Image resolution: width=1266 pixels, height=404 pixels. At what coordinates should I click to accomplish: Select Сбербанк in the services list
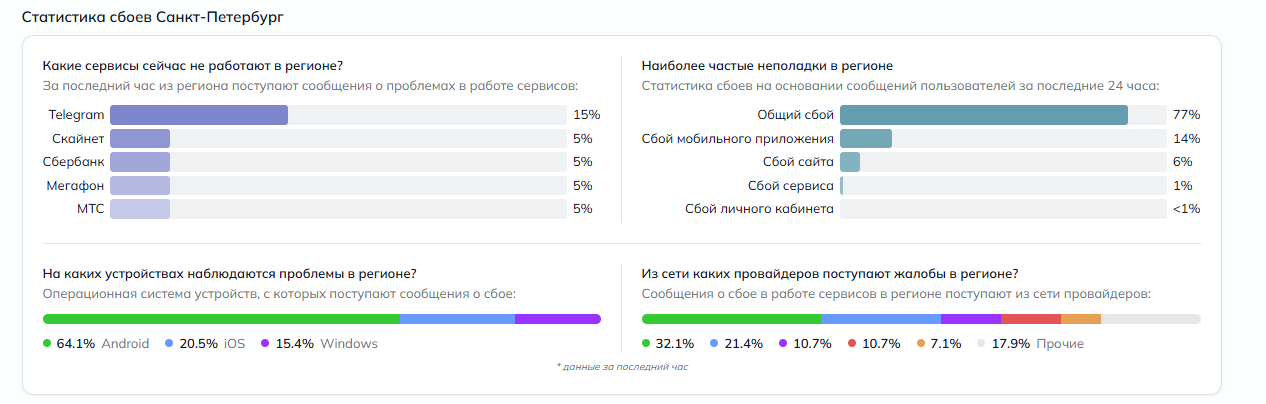click(77, 162)
